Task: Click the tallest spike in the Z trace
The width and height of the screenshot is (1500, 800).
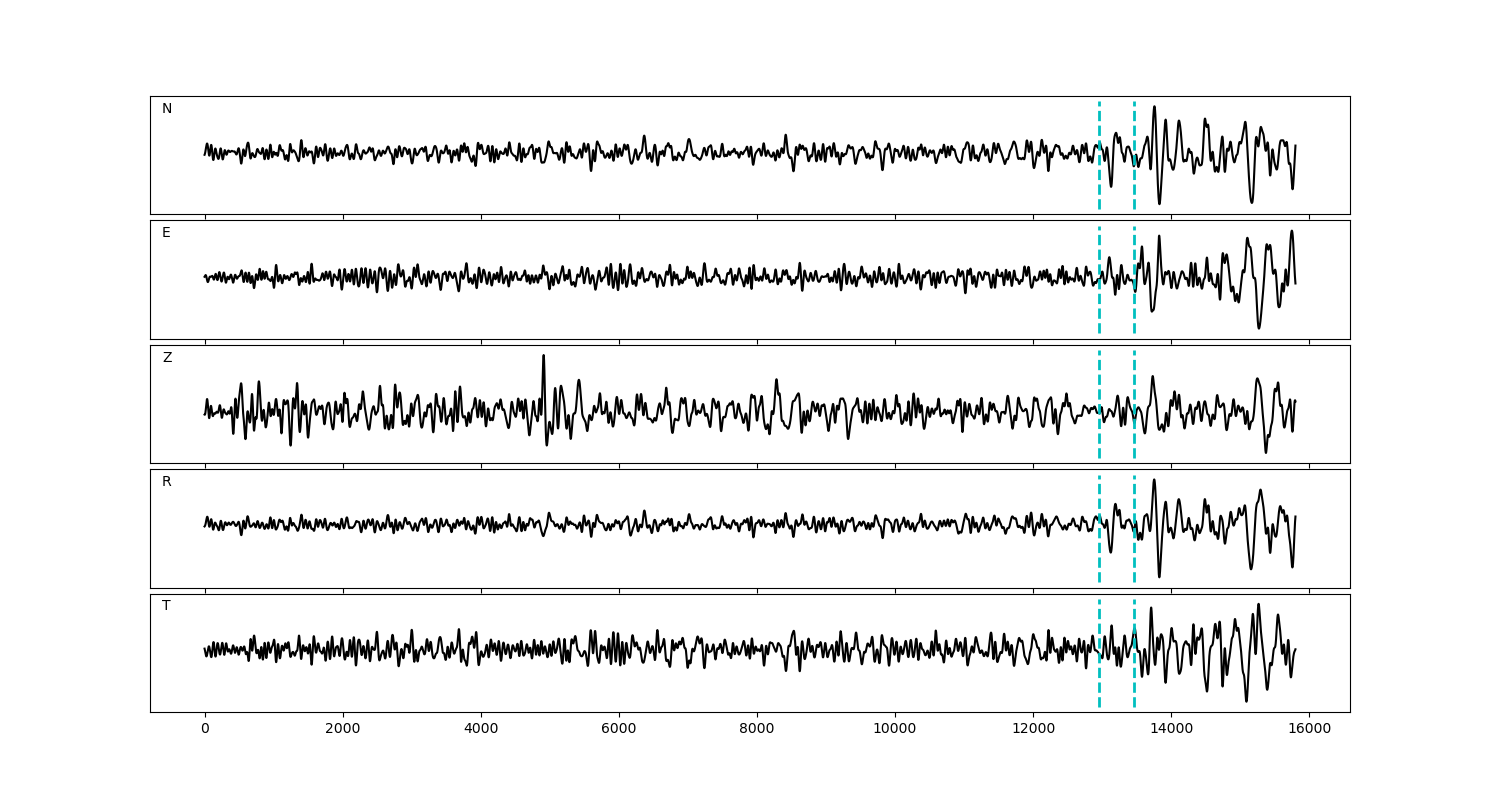Action: [543, 358]
